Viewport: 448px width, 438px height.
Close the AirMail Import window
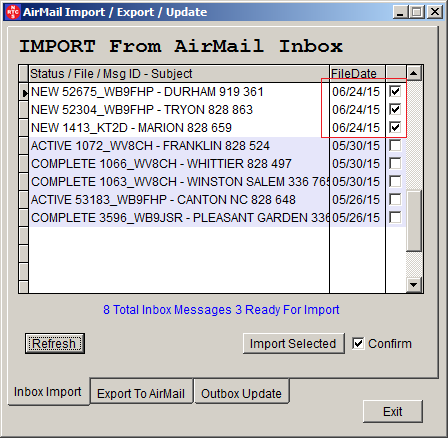pyautogui.click(x=435, y=12)
